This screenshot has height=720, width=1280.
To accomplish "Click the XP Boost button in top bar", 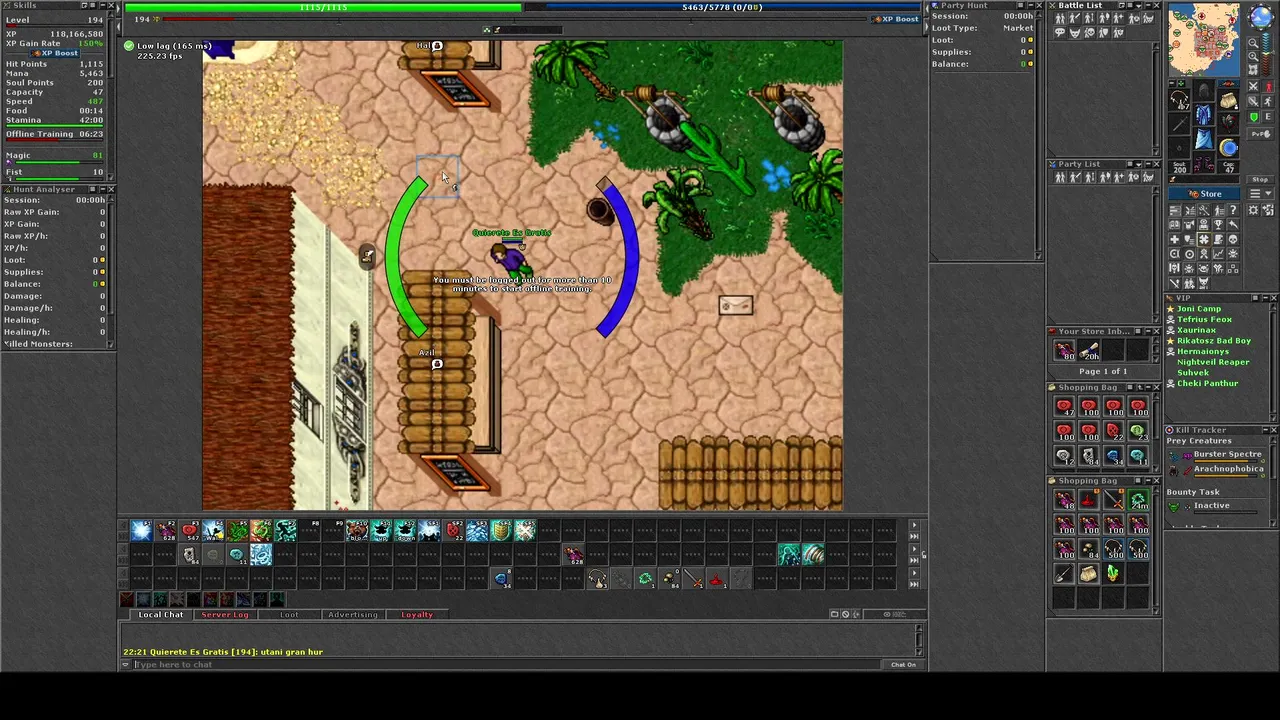I will pyautogui.click(x=895, y=19).
